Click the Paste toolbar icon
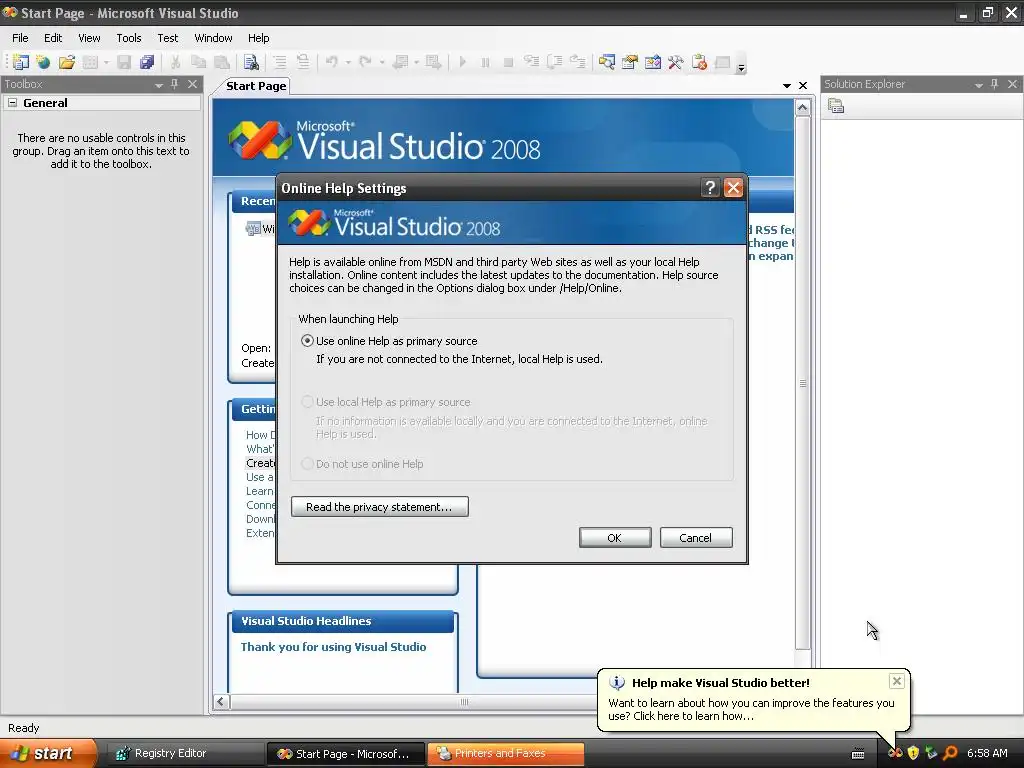 [222, 62]
